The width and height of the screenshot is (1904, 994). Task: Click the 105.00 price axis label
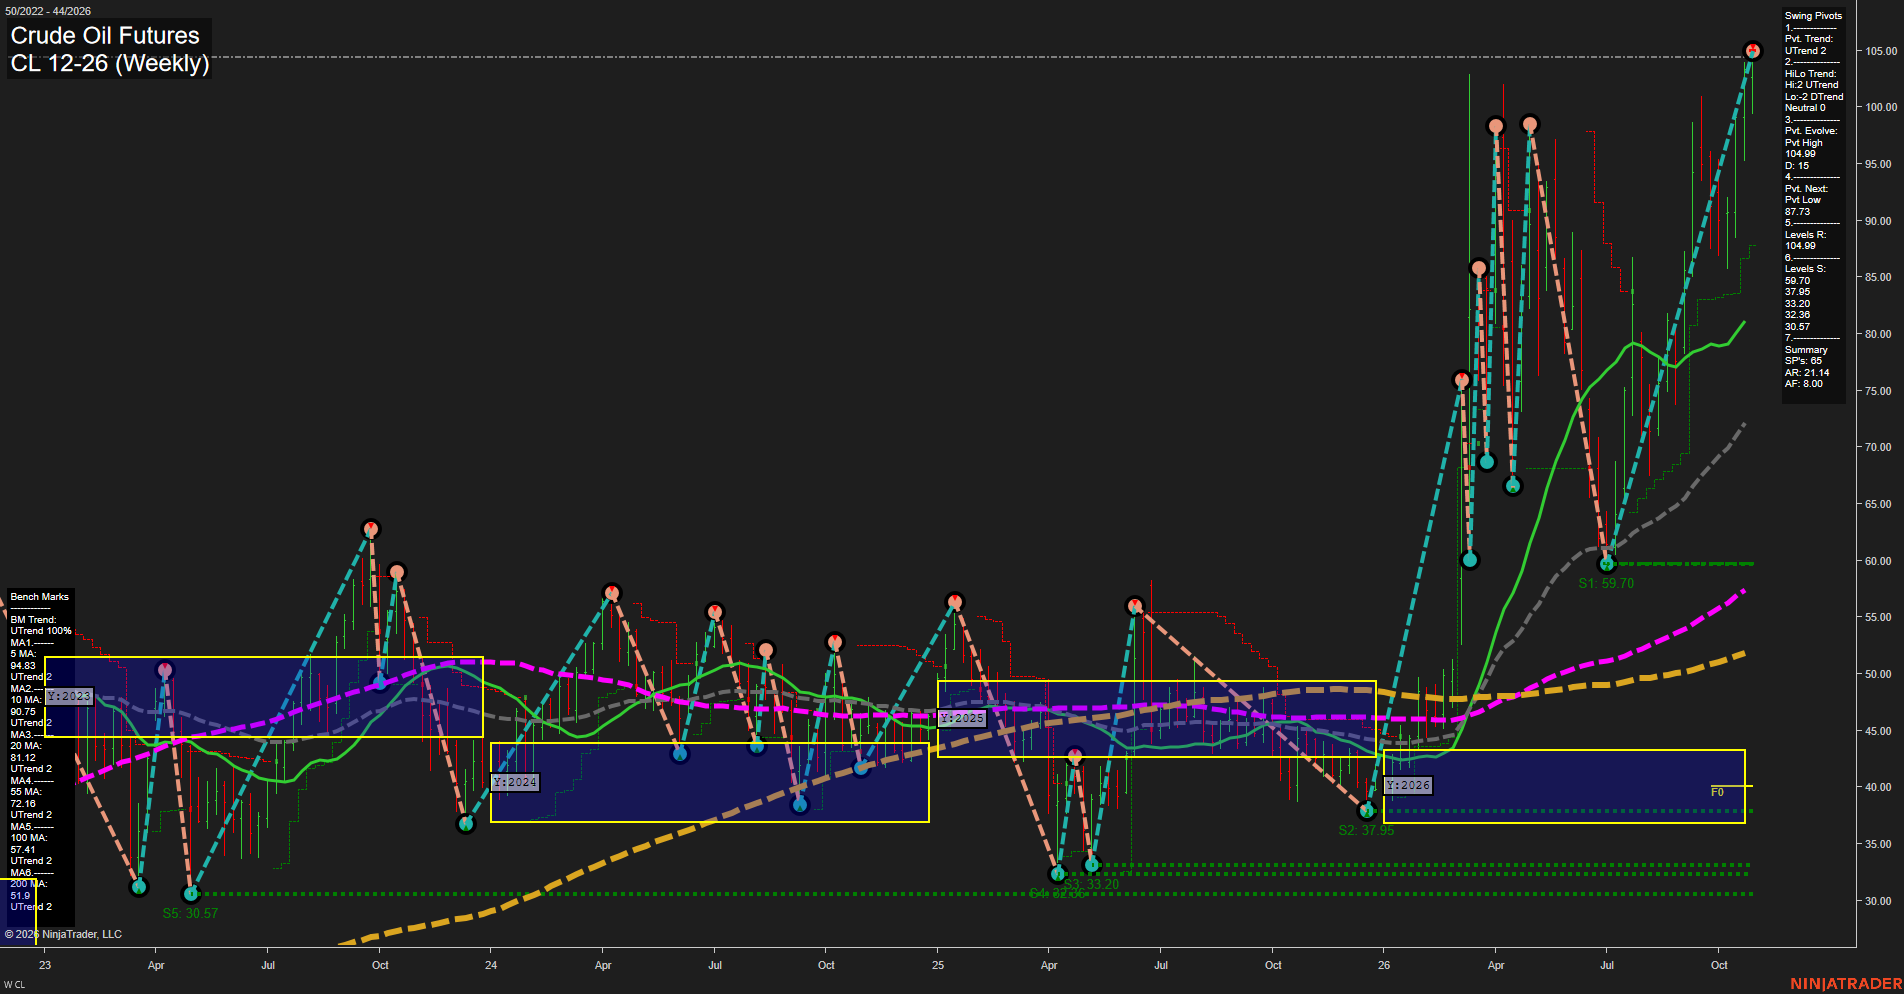click(1881, 51)
